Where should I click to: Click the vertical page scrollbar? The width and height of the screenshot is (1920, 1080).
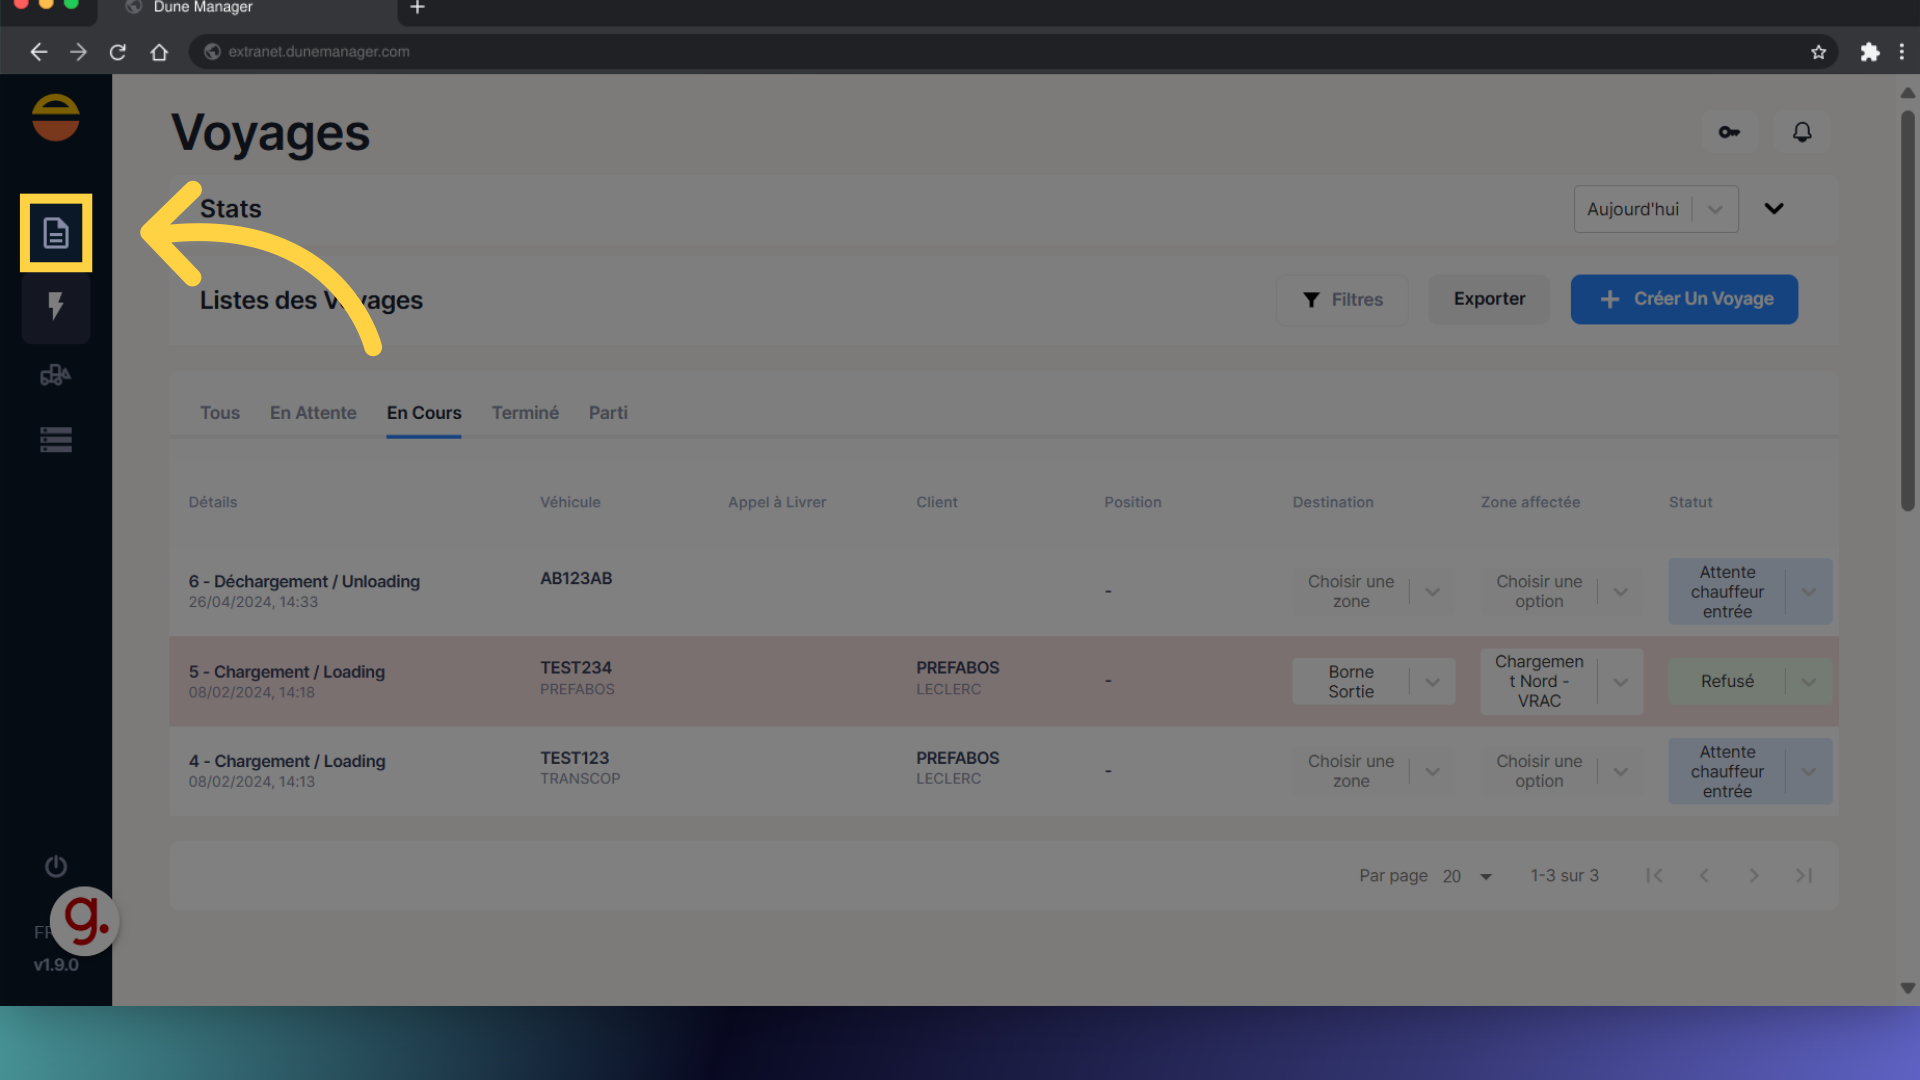[x=1907, y=311]
